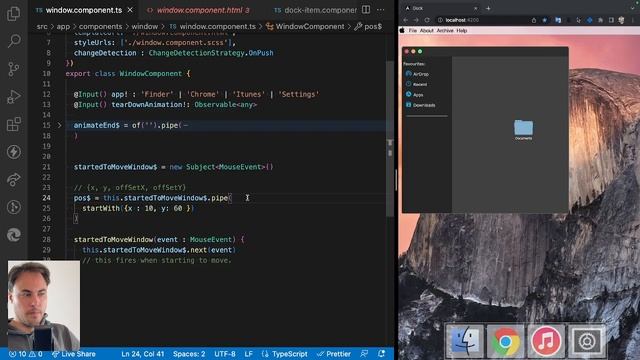640x360 pixels.
Task: Click 'animateEnd$' on line 15
Action: (97, 125)
